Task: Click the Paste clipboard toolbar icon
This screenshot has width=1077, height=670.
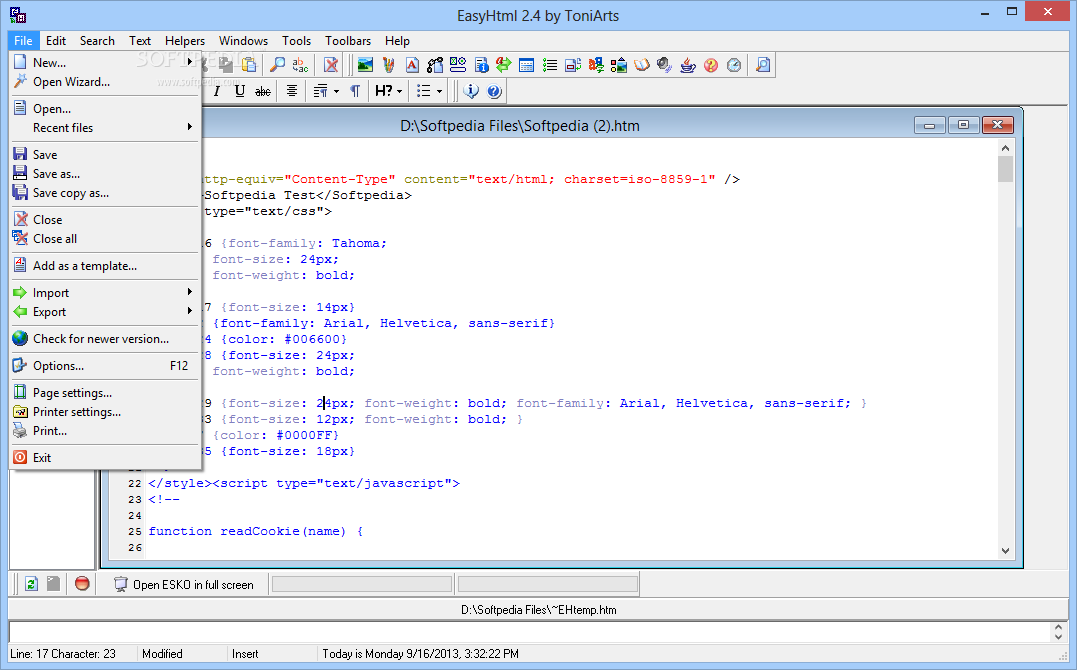Action: (249, 65)
